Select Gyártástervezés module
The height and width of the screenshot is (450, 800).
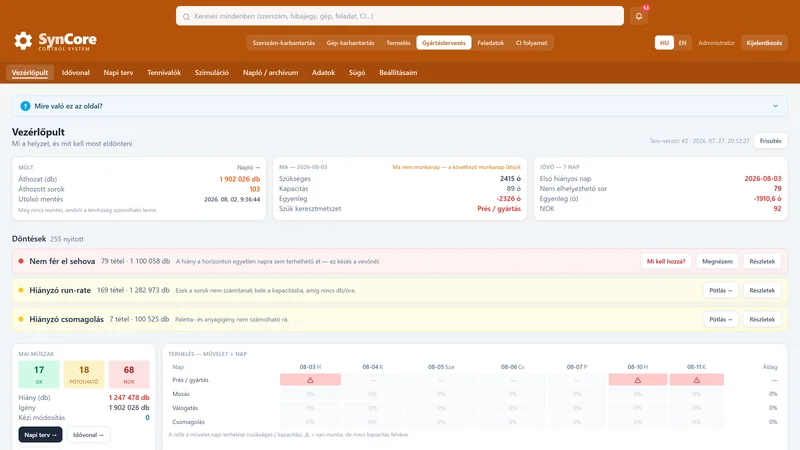pyautogui.click(x=444, y=43)
